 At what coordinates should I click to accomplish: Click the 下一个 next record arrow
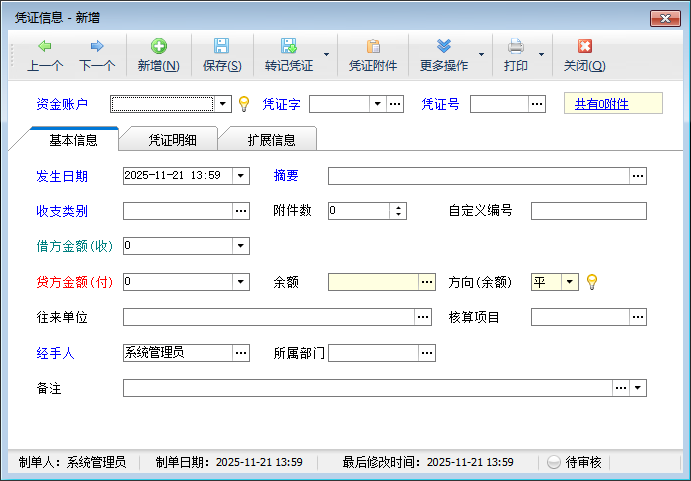pos(97,47)
